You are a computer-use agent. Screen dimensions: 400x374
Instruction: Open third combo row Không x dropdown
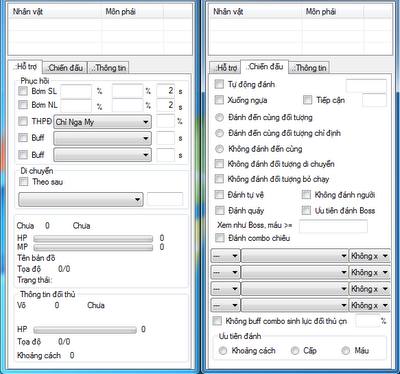click(370, 289)
